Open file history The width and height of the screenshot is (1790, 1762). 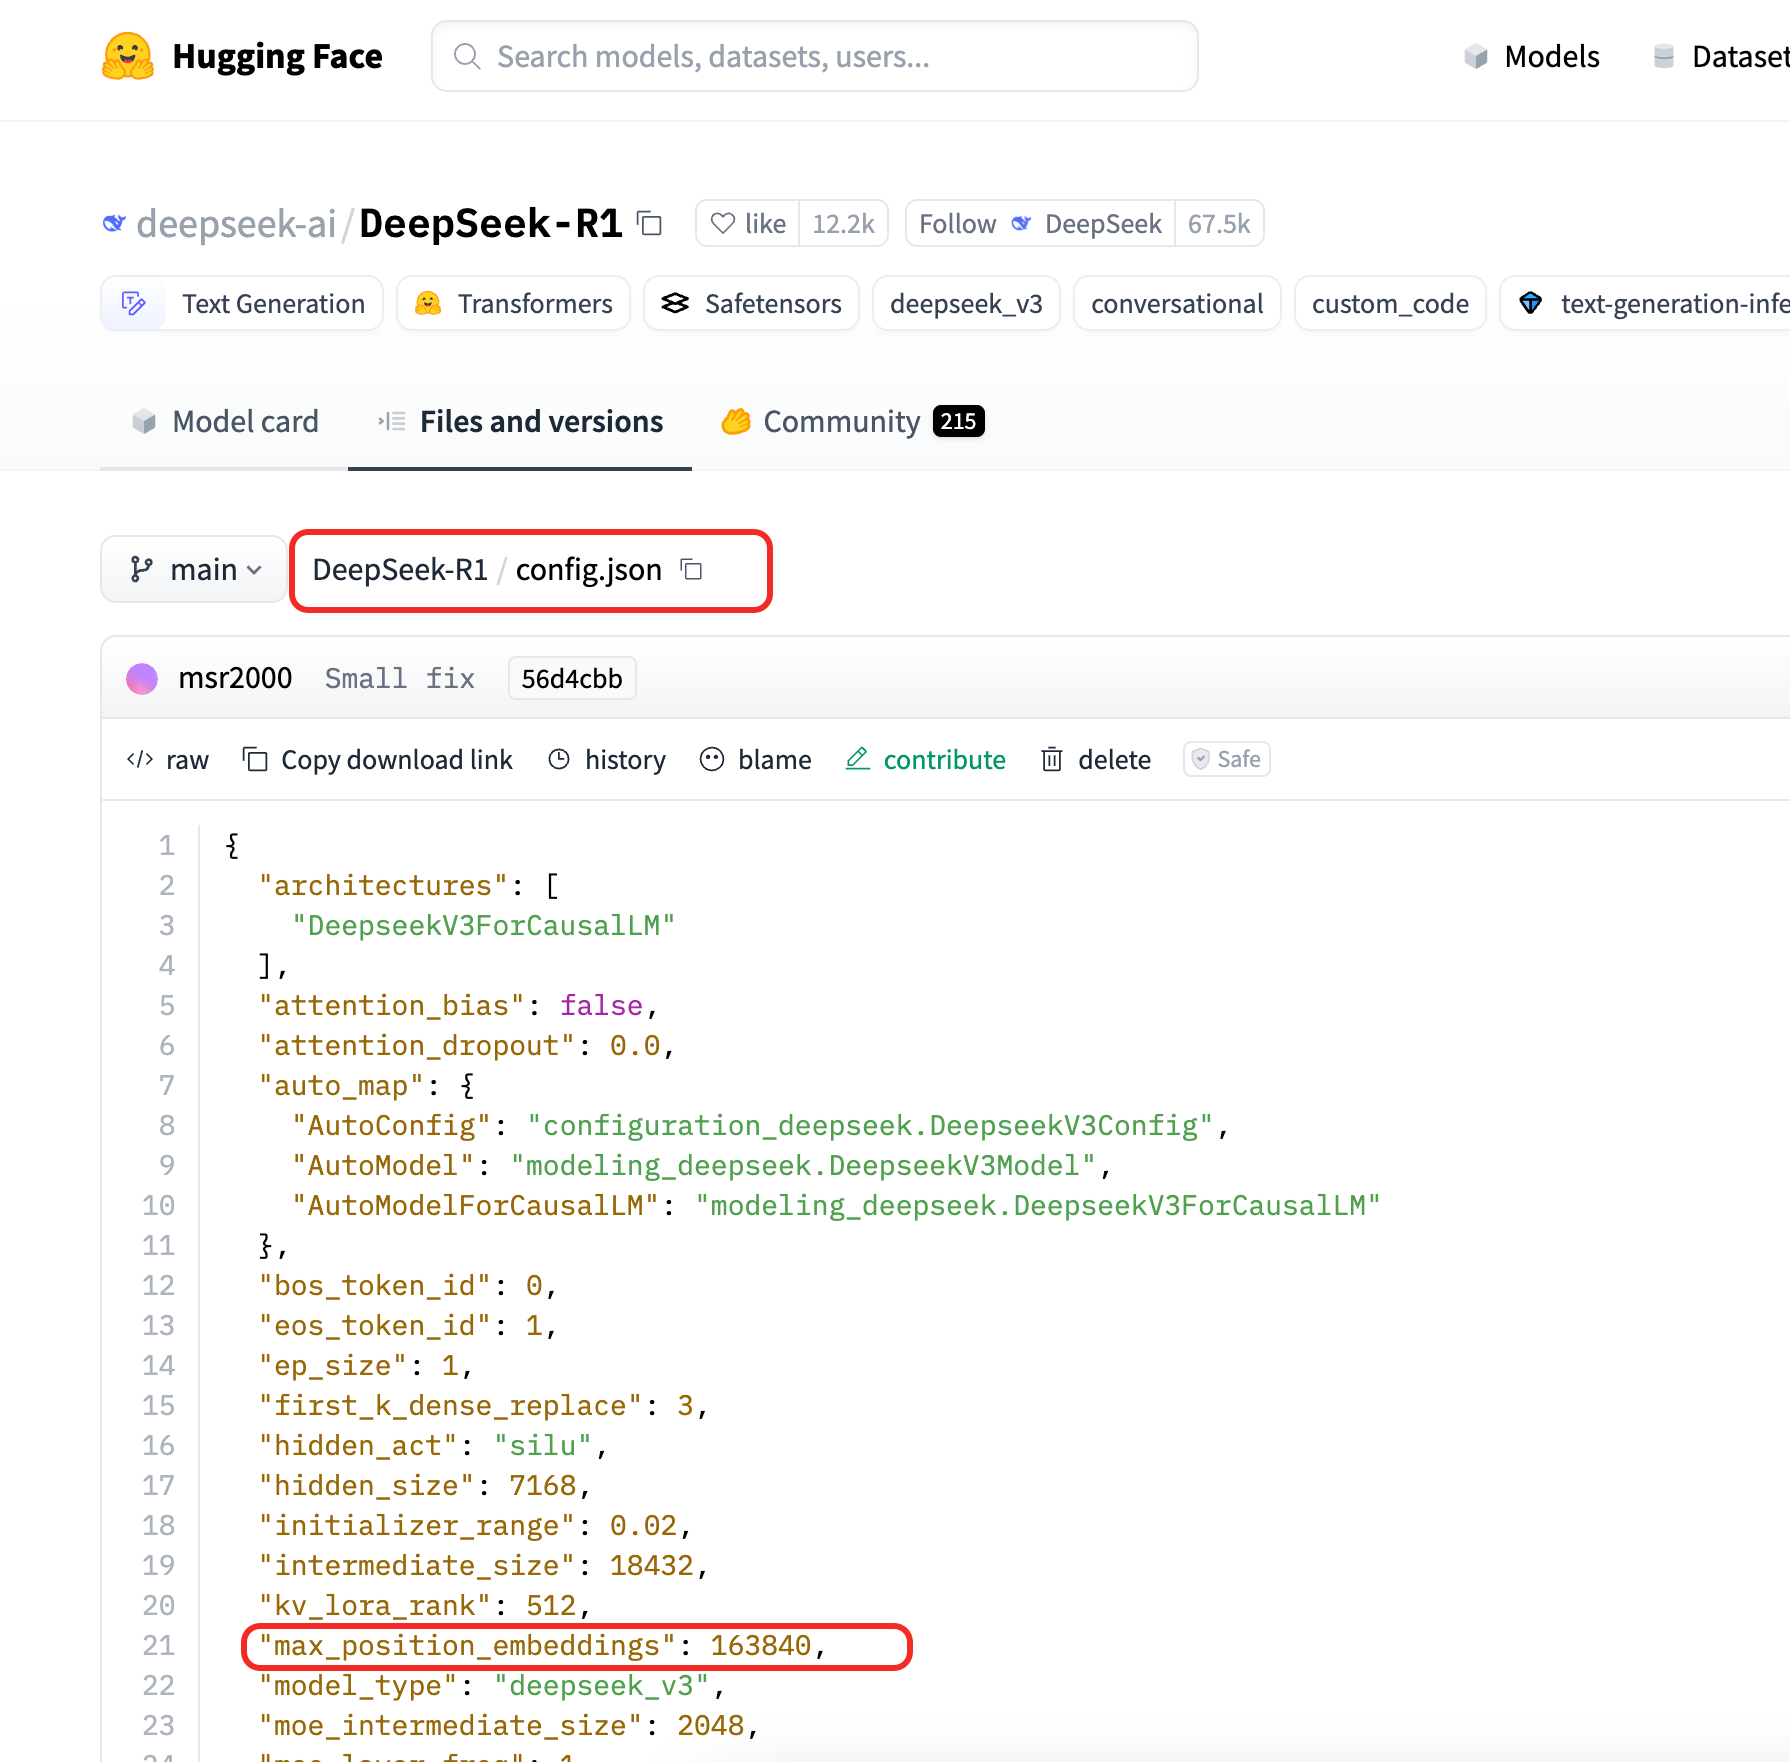[608, 760]
